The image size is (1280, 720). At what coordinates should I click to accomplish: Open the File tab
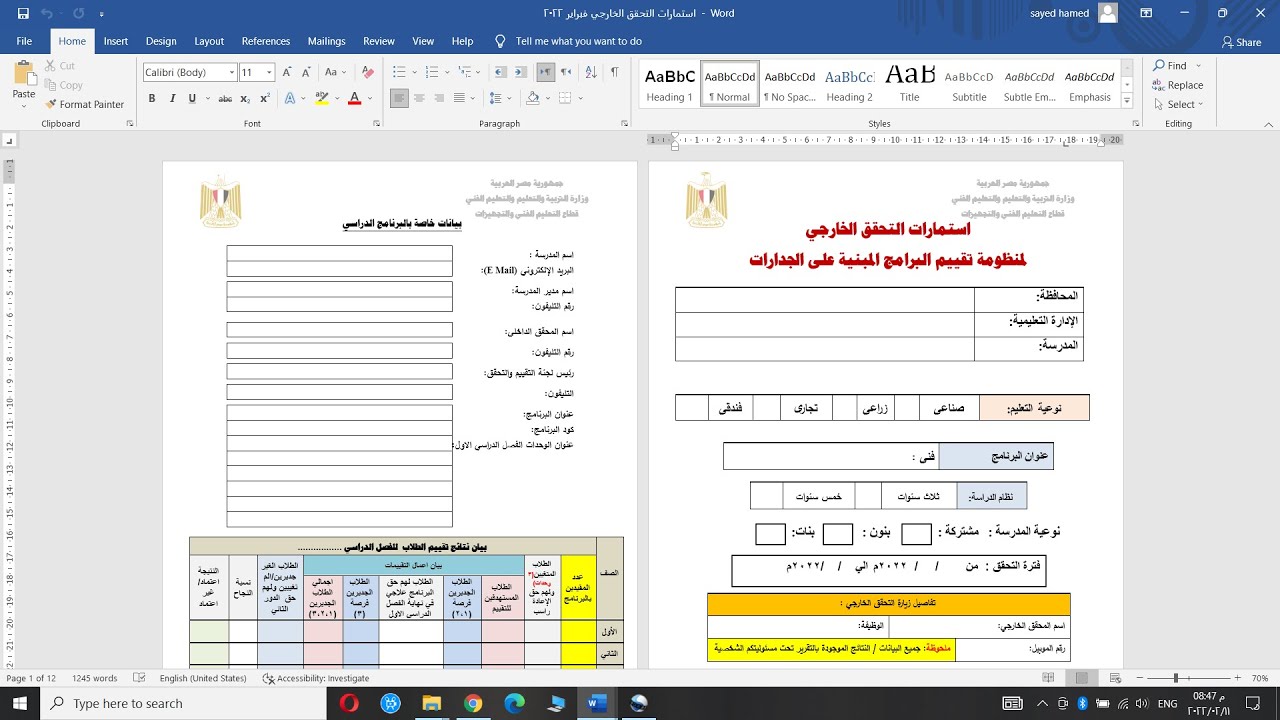pos(24,41)
